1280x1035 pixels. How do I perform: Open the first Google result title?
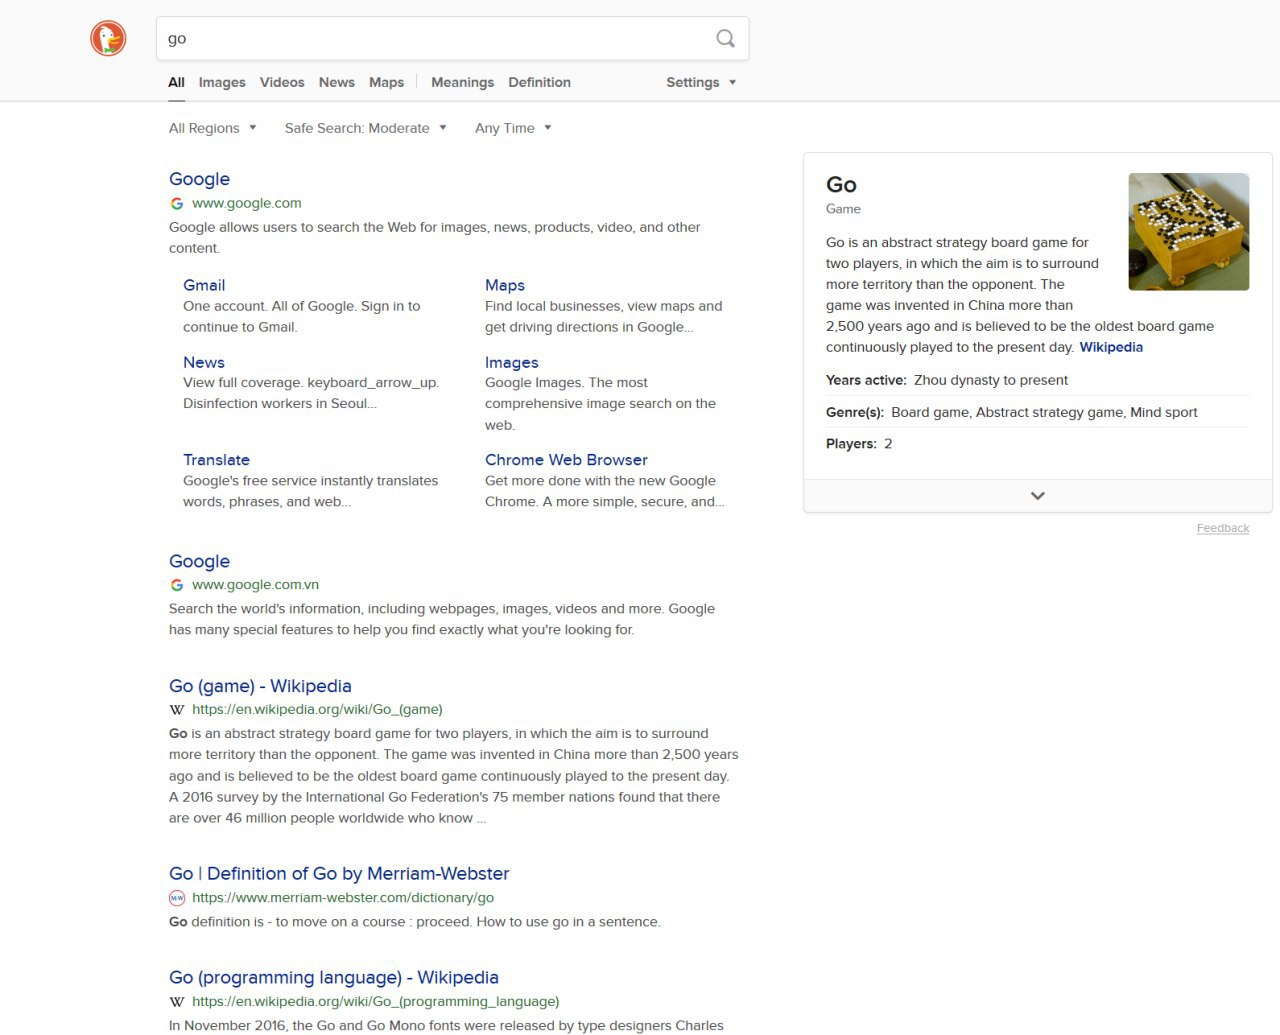click(x=199, y=179)
